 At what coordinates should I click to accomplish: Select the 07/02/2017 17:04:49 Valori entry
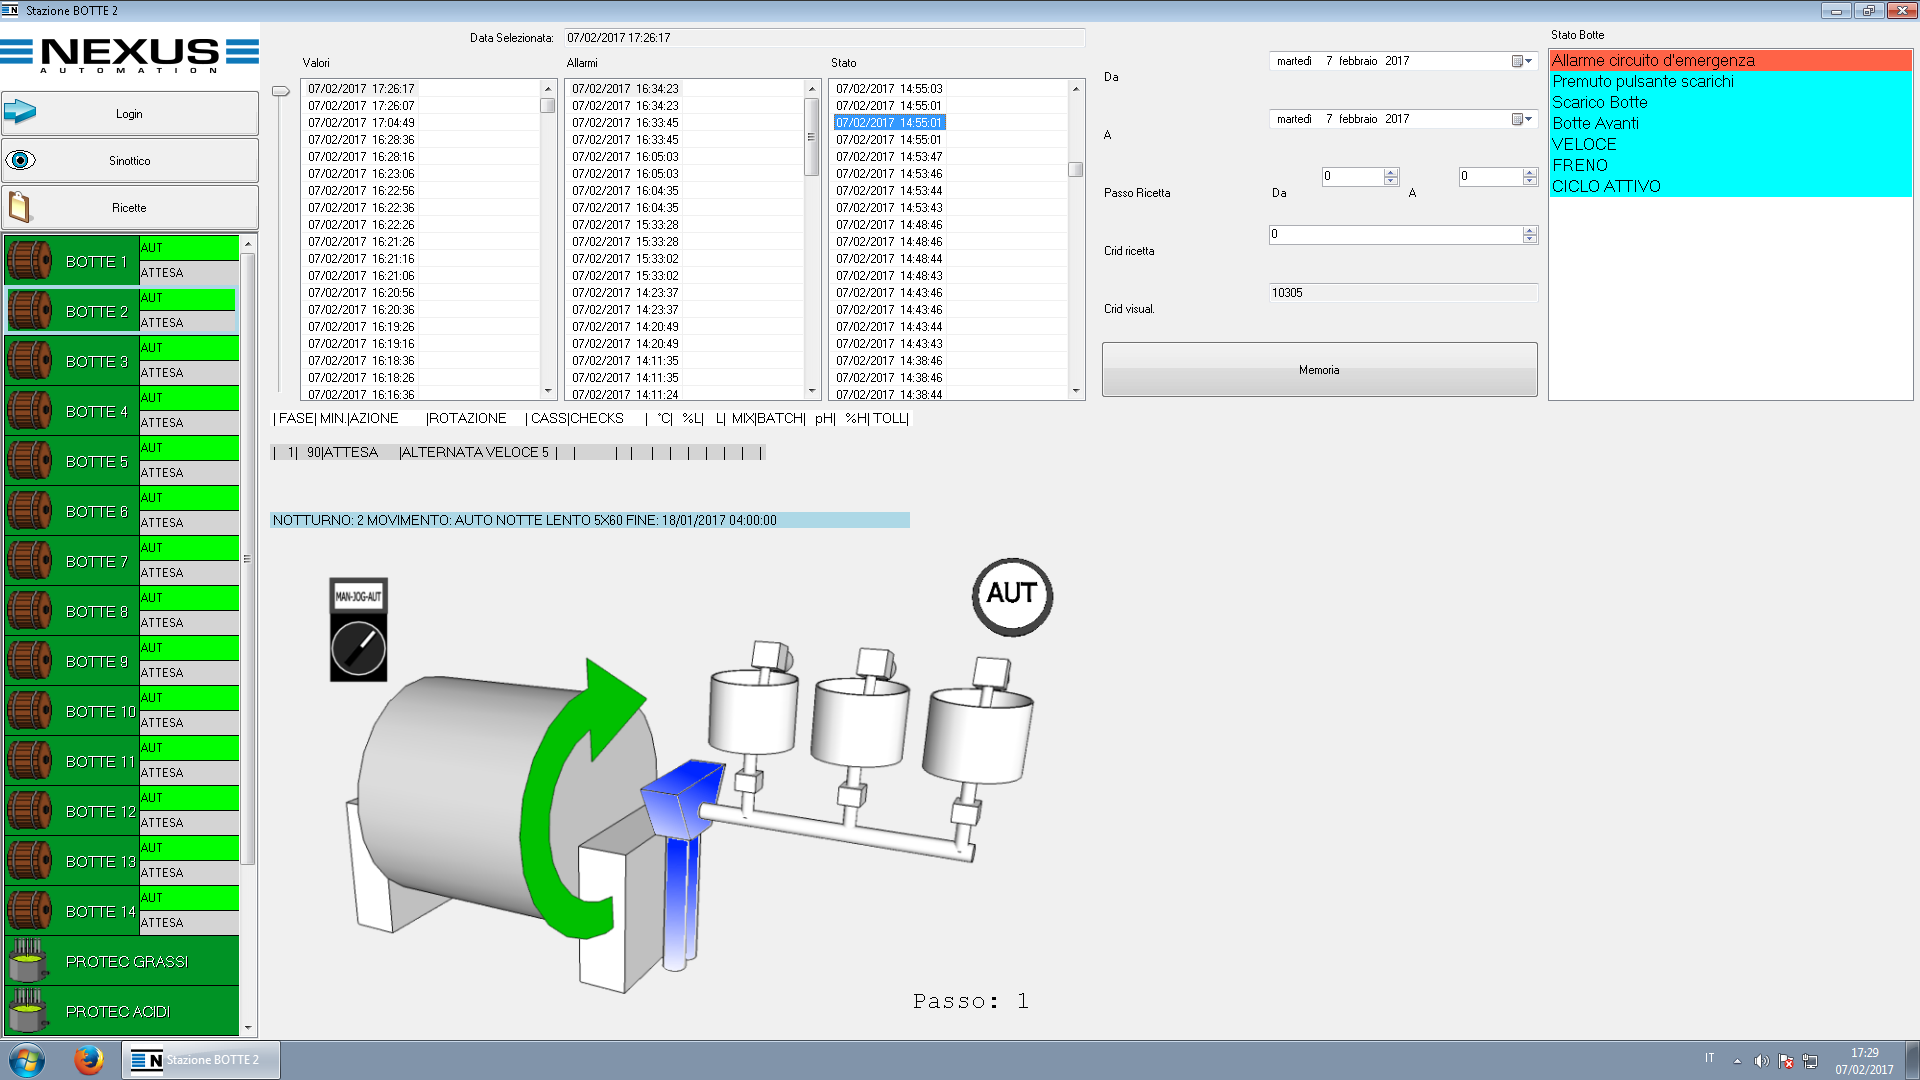tap(361, 123)
